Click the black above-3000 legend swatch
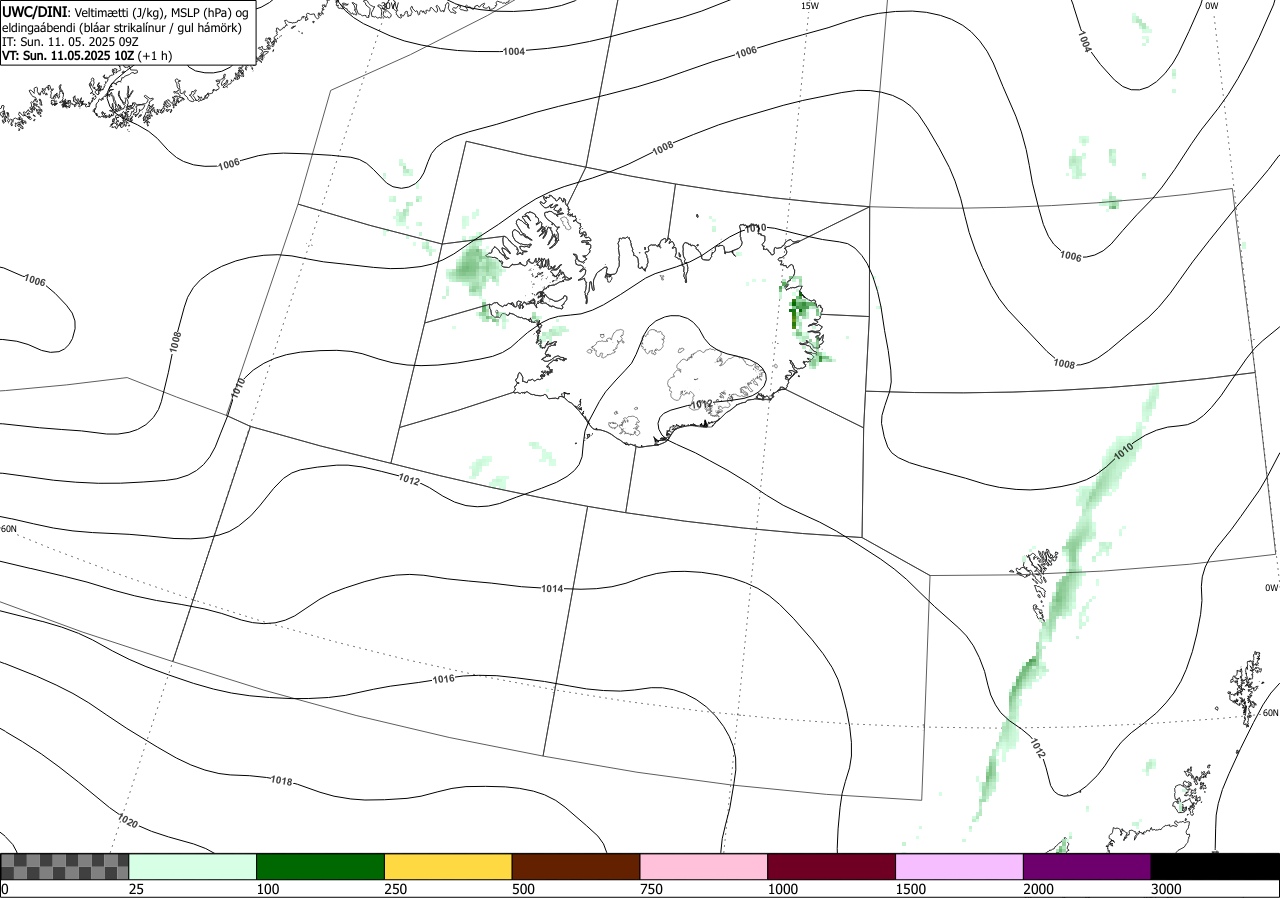This screenshot has width=1280, height=898. (1215, 866)
